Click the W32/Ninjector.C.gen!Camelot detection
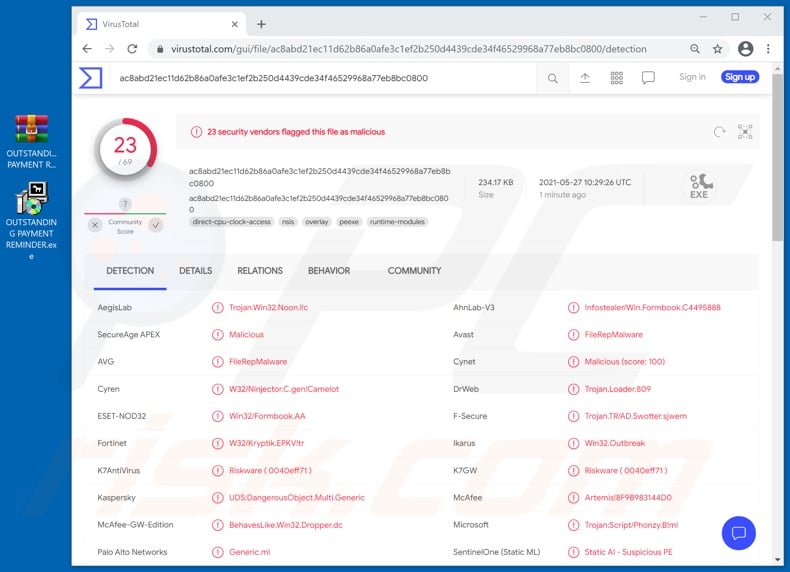This screenshot has height=572, width=790. 284,389
